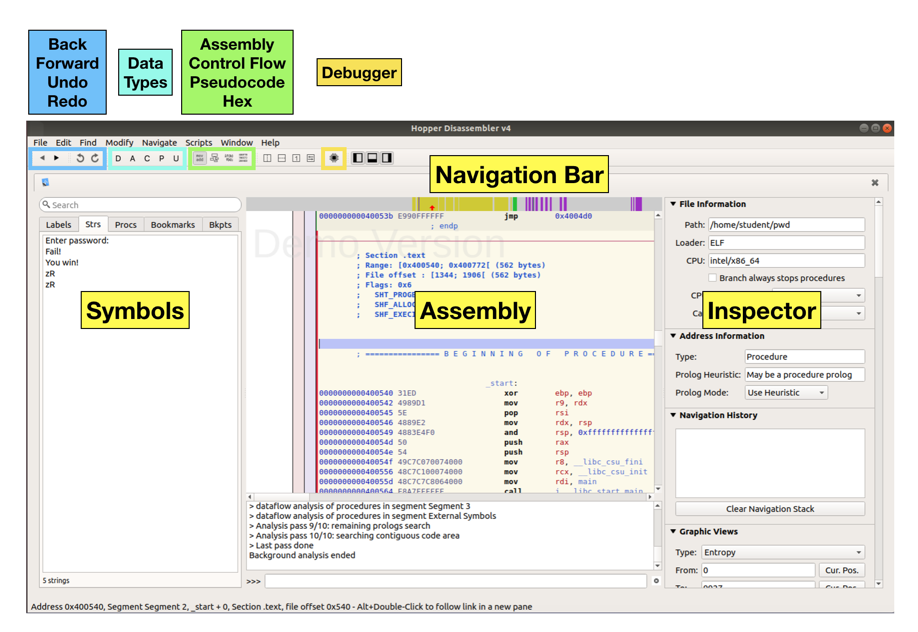The width and height of the screenshot is (918, 632).
Task: Open the Prolog Mode dropdown
Action: coord(786,392)
